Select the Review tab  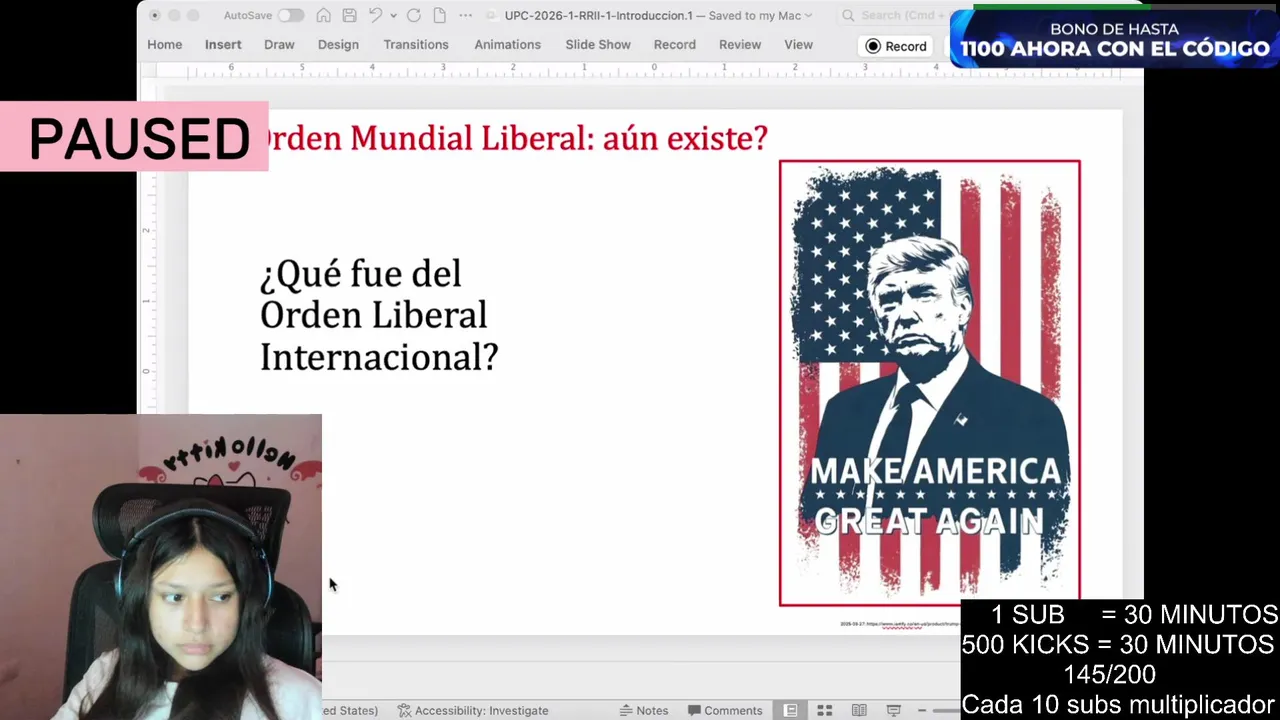[x=740, y=45]
